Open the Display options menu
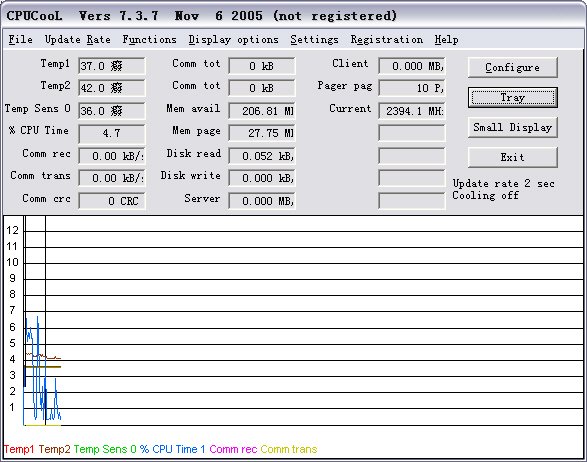Viewport: 587px width, 462px height. [234, 39]
